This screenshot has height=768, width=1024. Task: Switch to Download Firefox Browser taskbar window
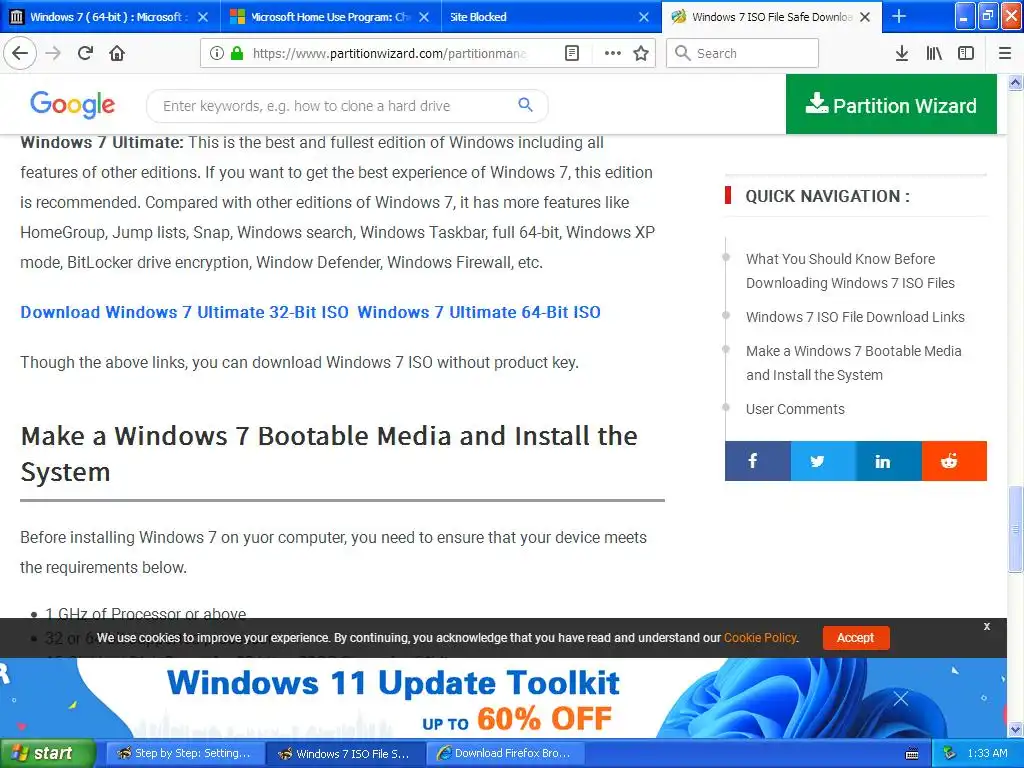pyautogui.click(x=507, y=754)
